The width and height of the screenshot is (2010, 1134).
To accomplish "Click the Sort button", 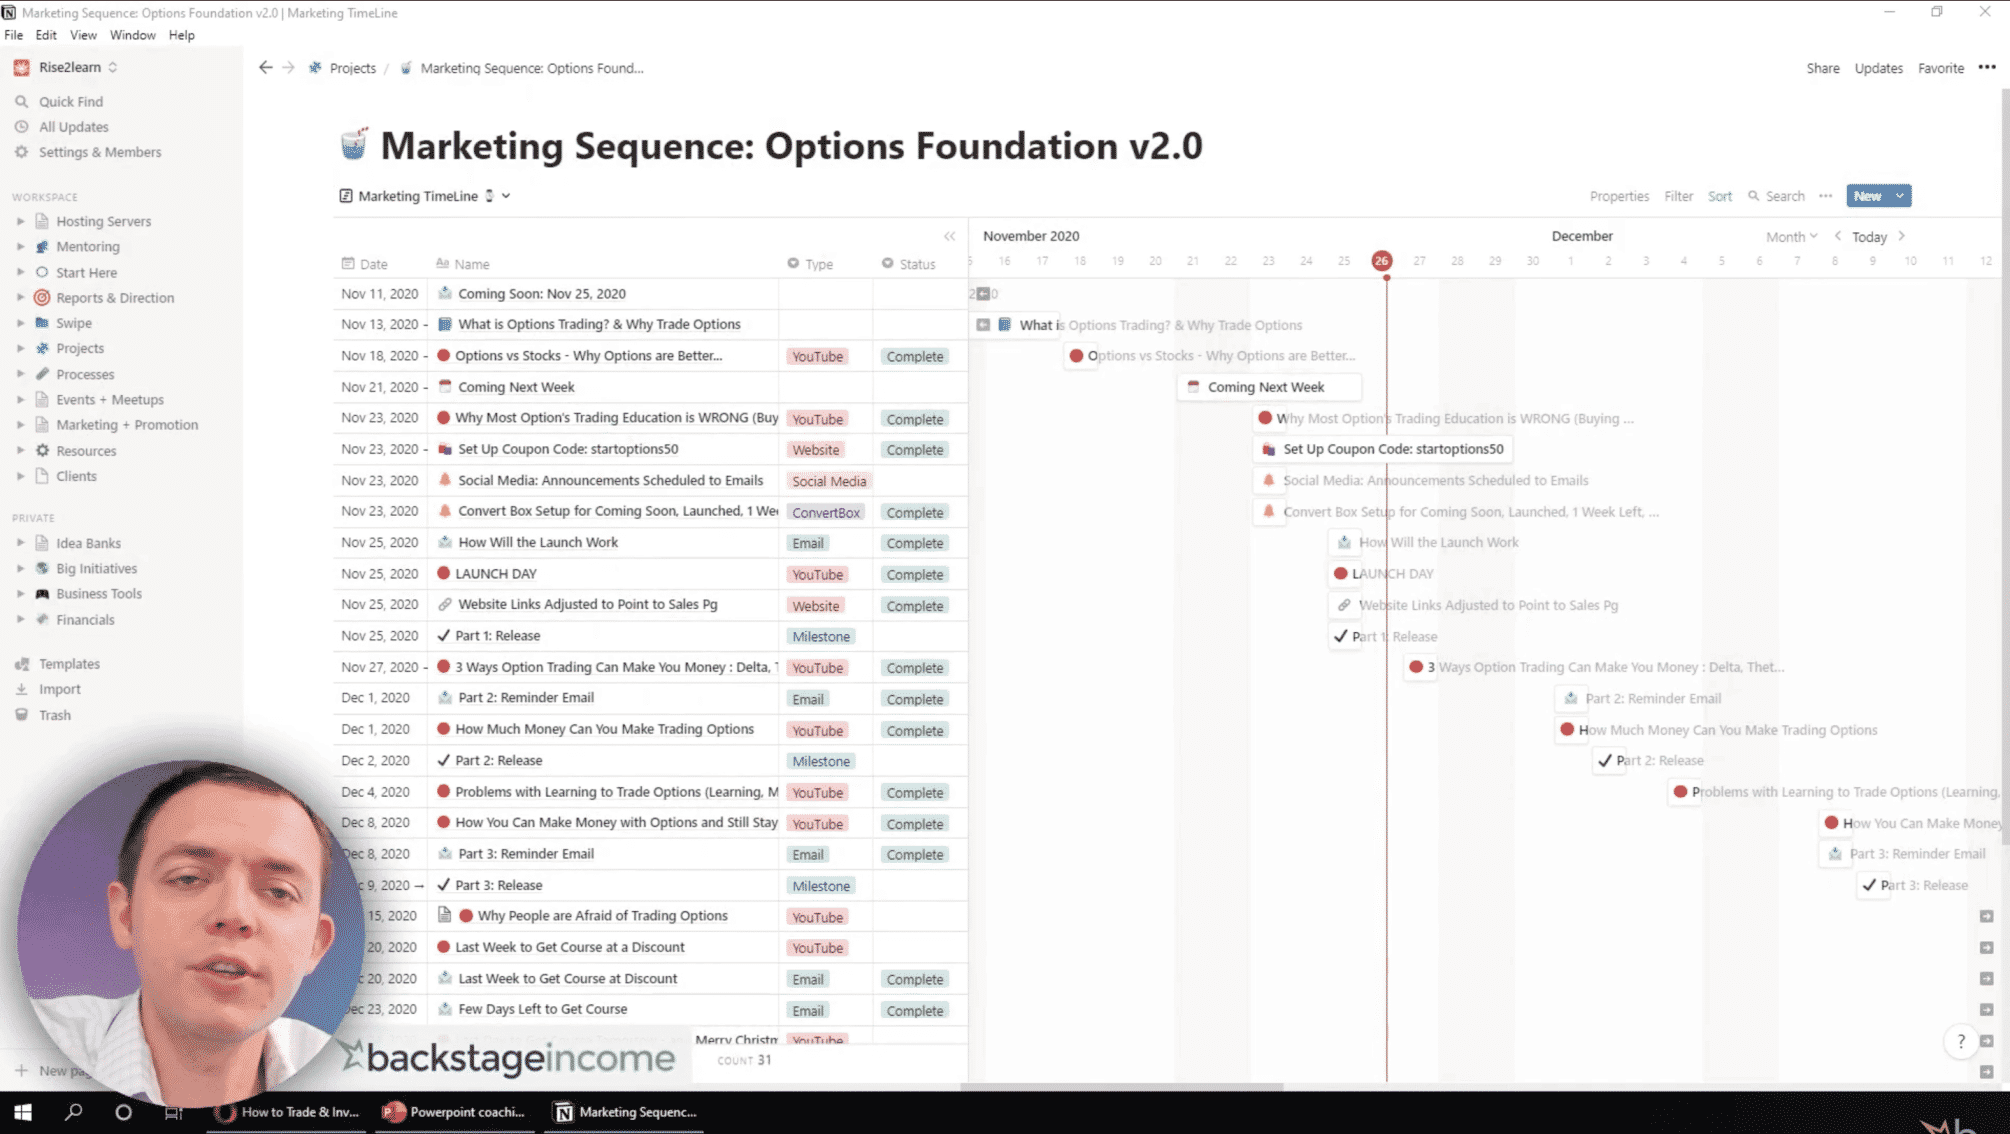I will click(1719, 196).
